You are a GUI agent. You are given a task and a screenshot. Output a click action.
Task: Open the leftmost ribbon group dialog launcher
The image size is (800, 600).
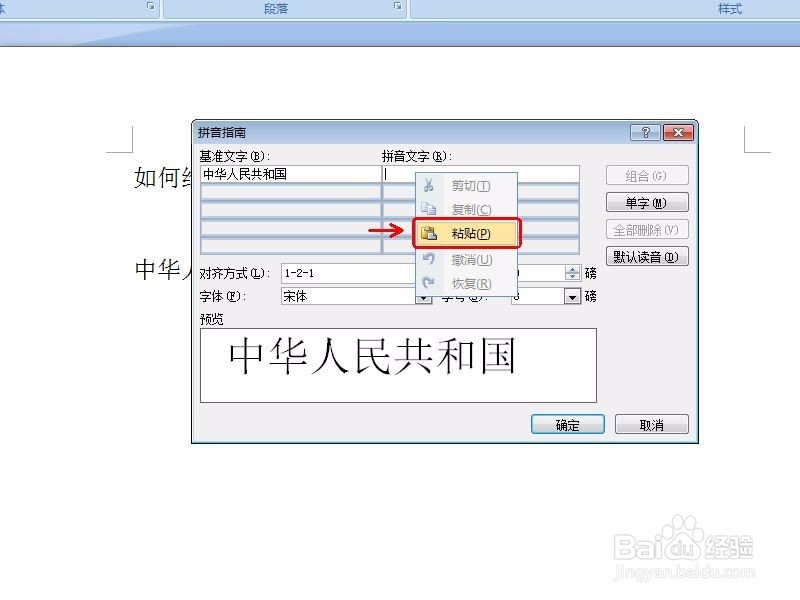pos(153,7)
